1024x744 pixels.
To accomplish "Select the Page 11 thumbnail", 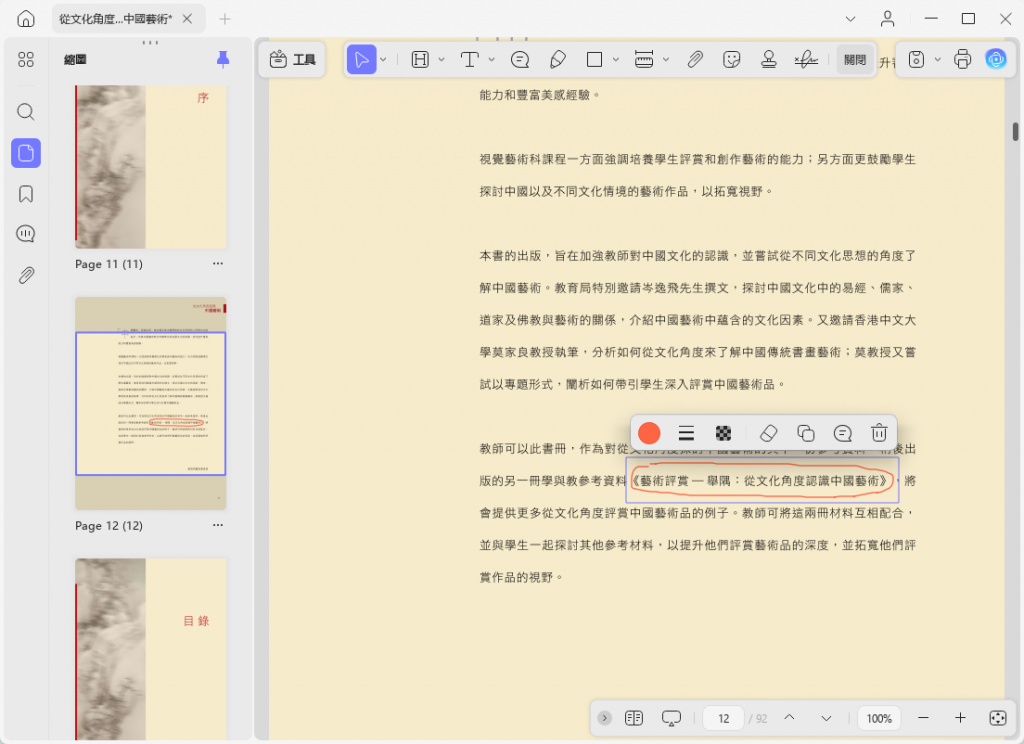I will coord(151,167).
